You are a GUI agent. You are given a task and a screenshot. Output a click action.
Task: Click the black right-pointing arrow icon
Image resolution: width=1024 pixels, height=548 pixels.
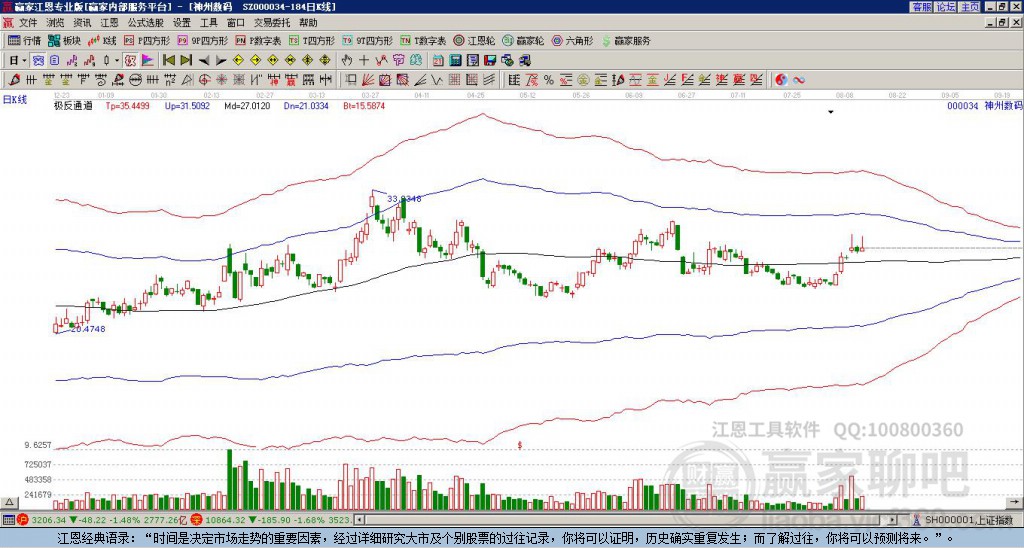[221, 61]
